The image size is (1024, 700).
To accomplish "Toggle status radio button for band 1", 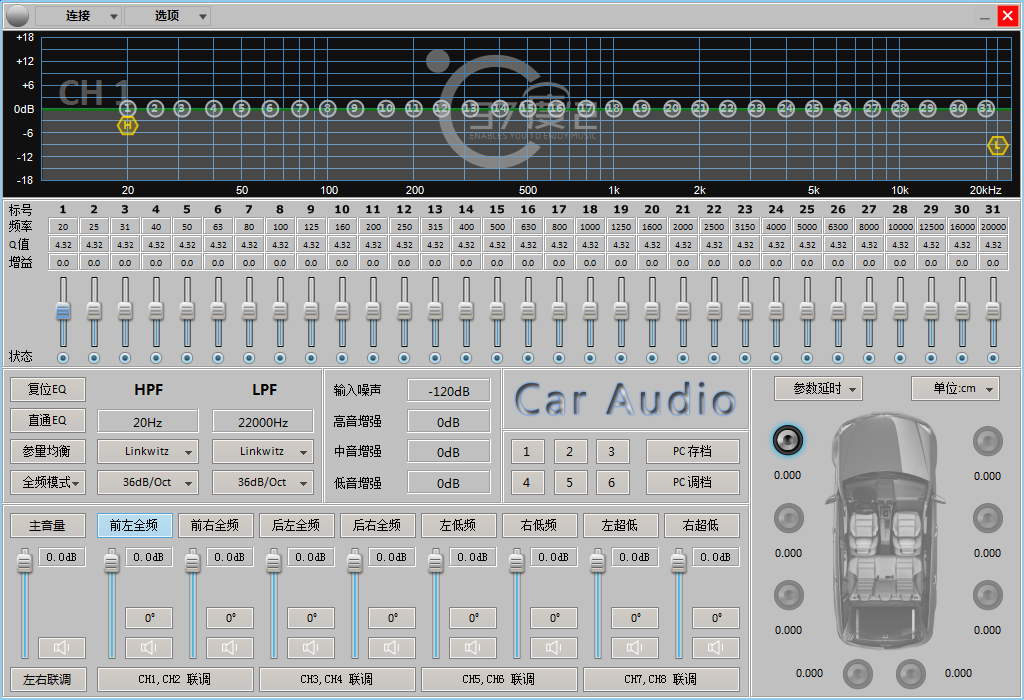I will click(x=63, y=358).
